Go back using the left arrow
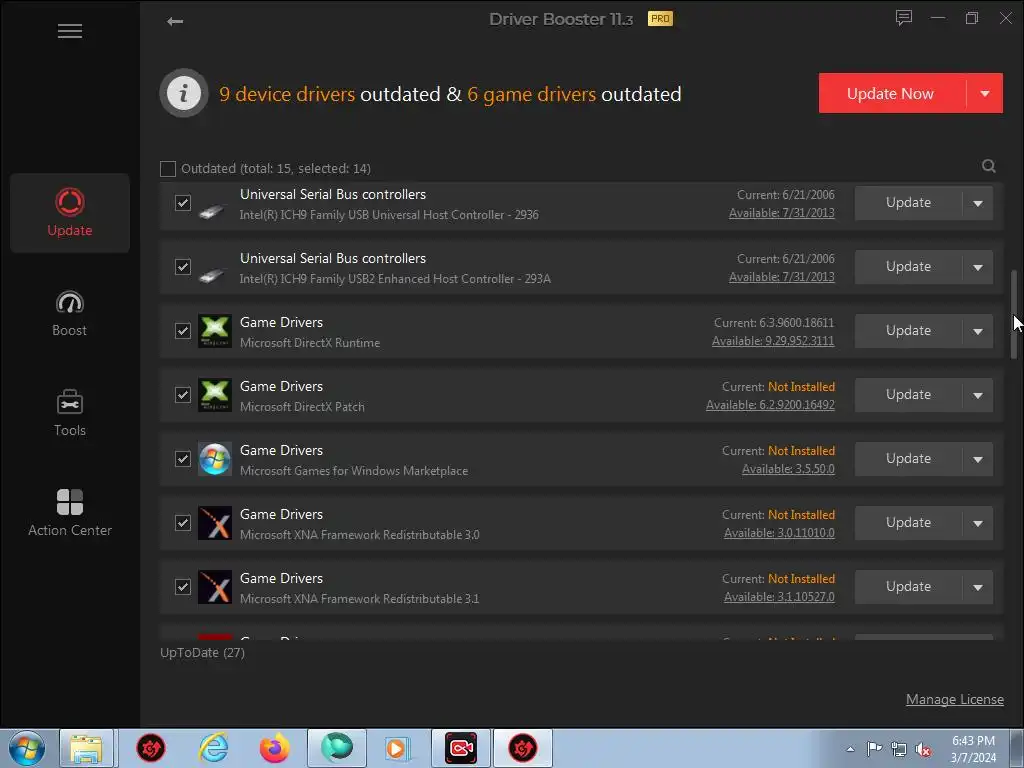The image size is (1024, 768). click(x=174, y=22)
